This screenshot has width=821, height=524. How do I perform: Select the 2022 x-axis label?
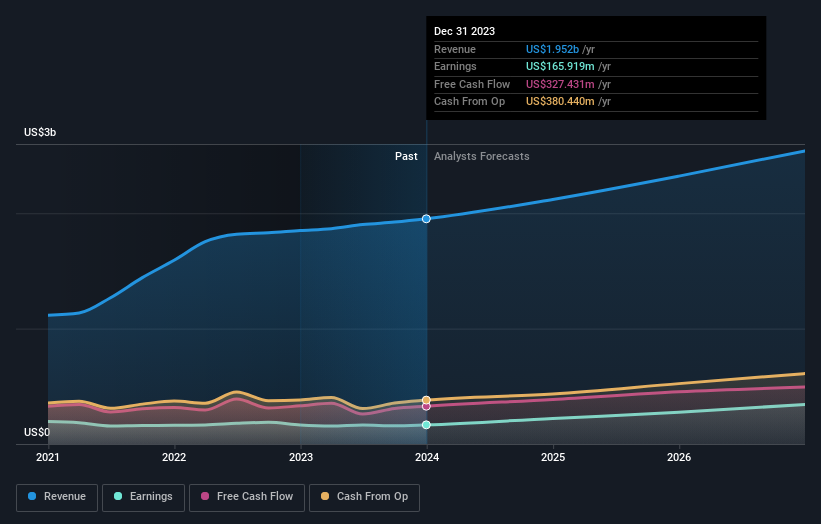[174, 458]
